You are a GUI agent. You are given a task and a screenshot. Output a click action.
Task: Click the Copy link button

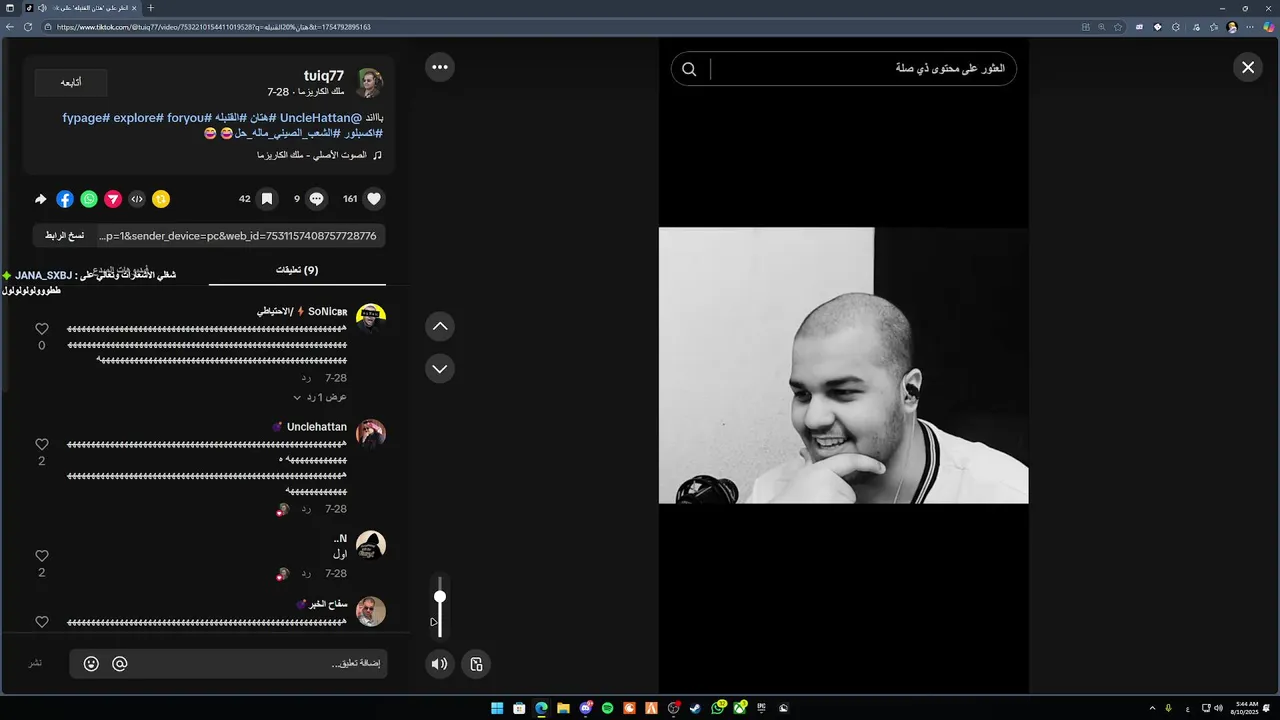tap(65, 236)
